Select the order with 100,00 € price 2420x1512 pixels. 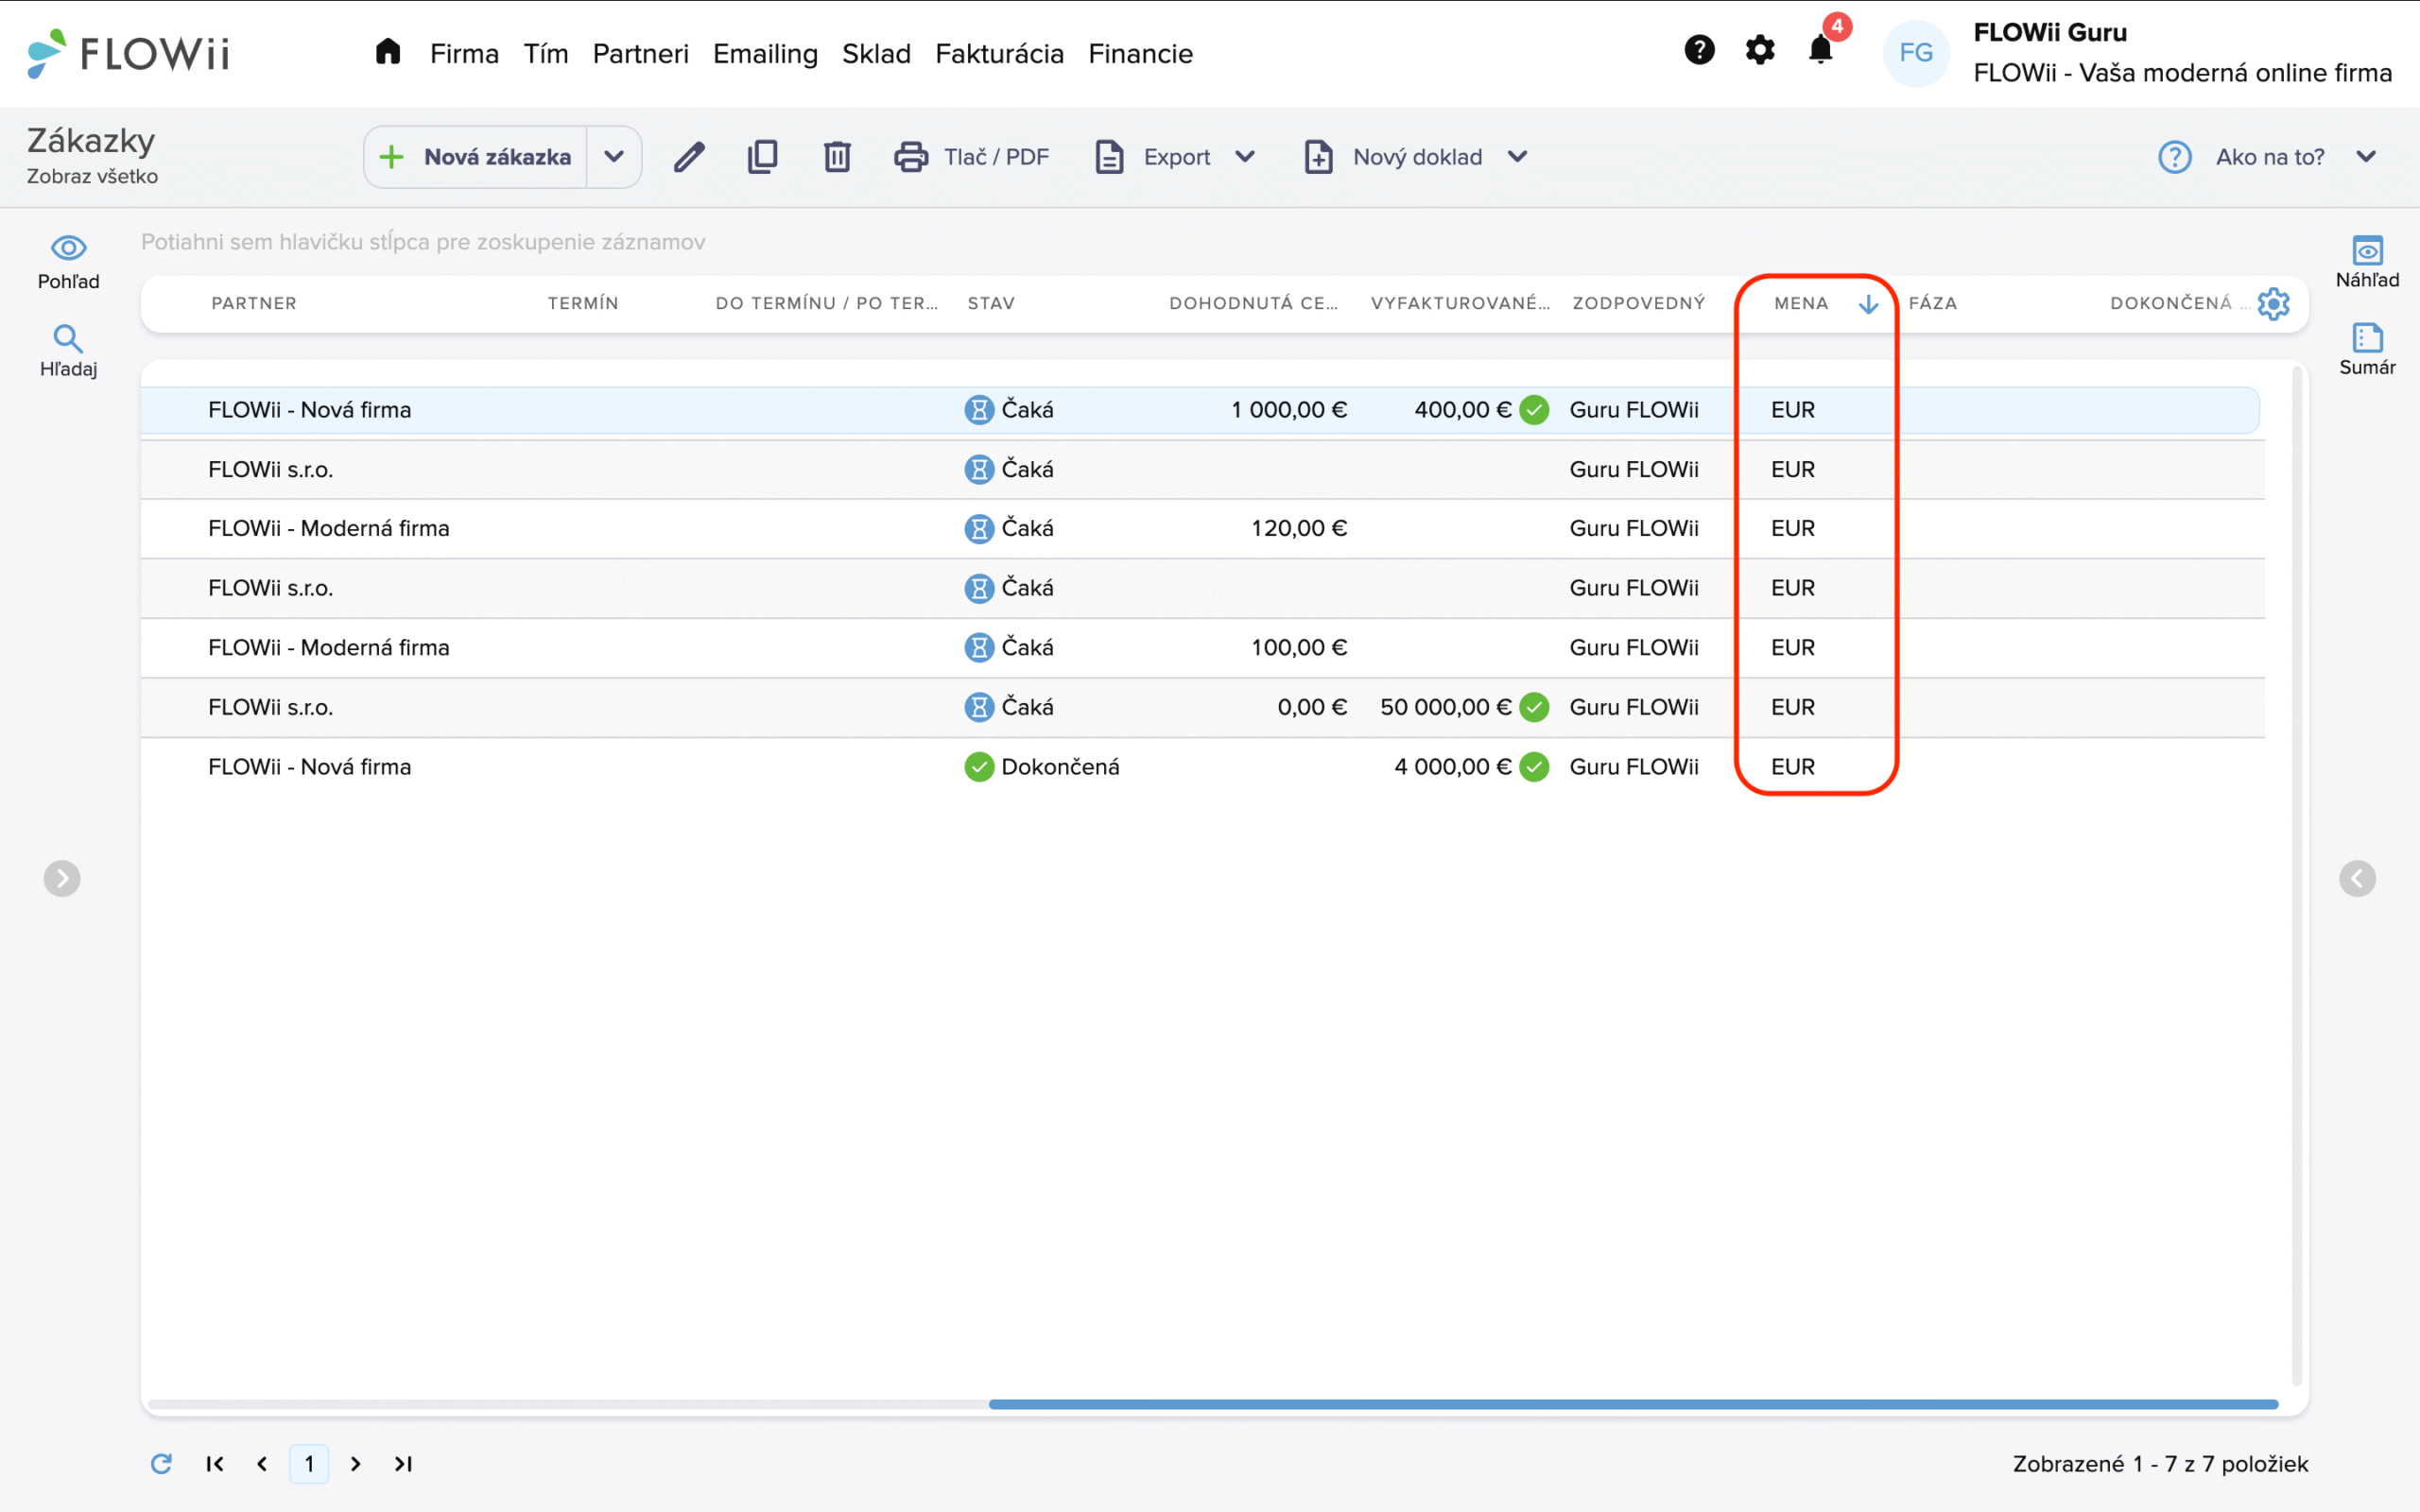point(1203,647)
